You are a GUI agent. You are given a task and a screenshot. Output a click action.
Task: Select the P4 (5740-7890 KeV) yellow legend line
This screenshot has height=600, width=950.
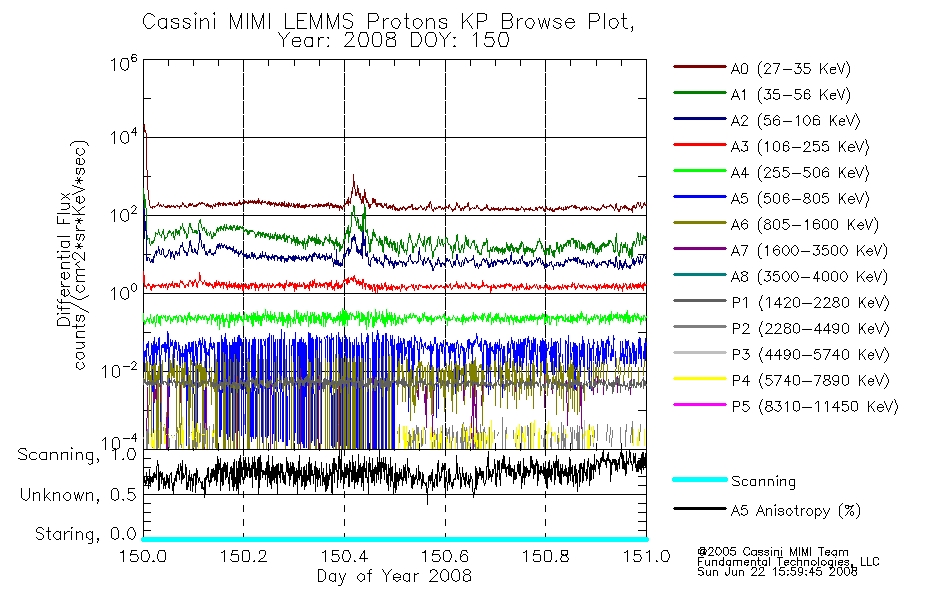700,379
